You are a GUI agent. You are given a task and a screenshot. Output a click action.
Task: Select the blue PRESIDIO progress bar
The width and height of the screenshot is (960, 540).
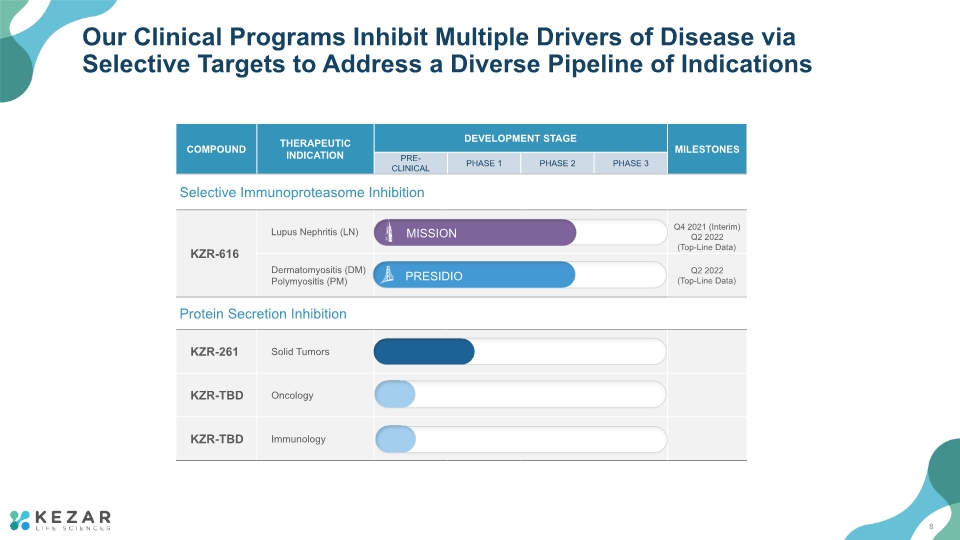coord(474,275)
